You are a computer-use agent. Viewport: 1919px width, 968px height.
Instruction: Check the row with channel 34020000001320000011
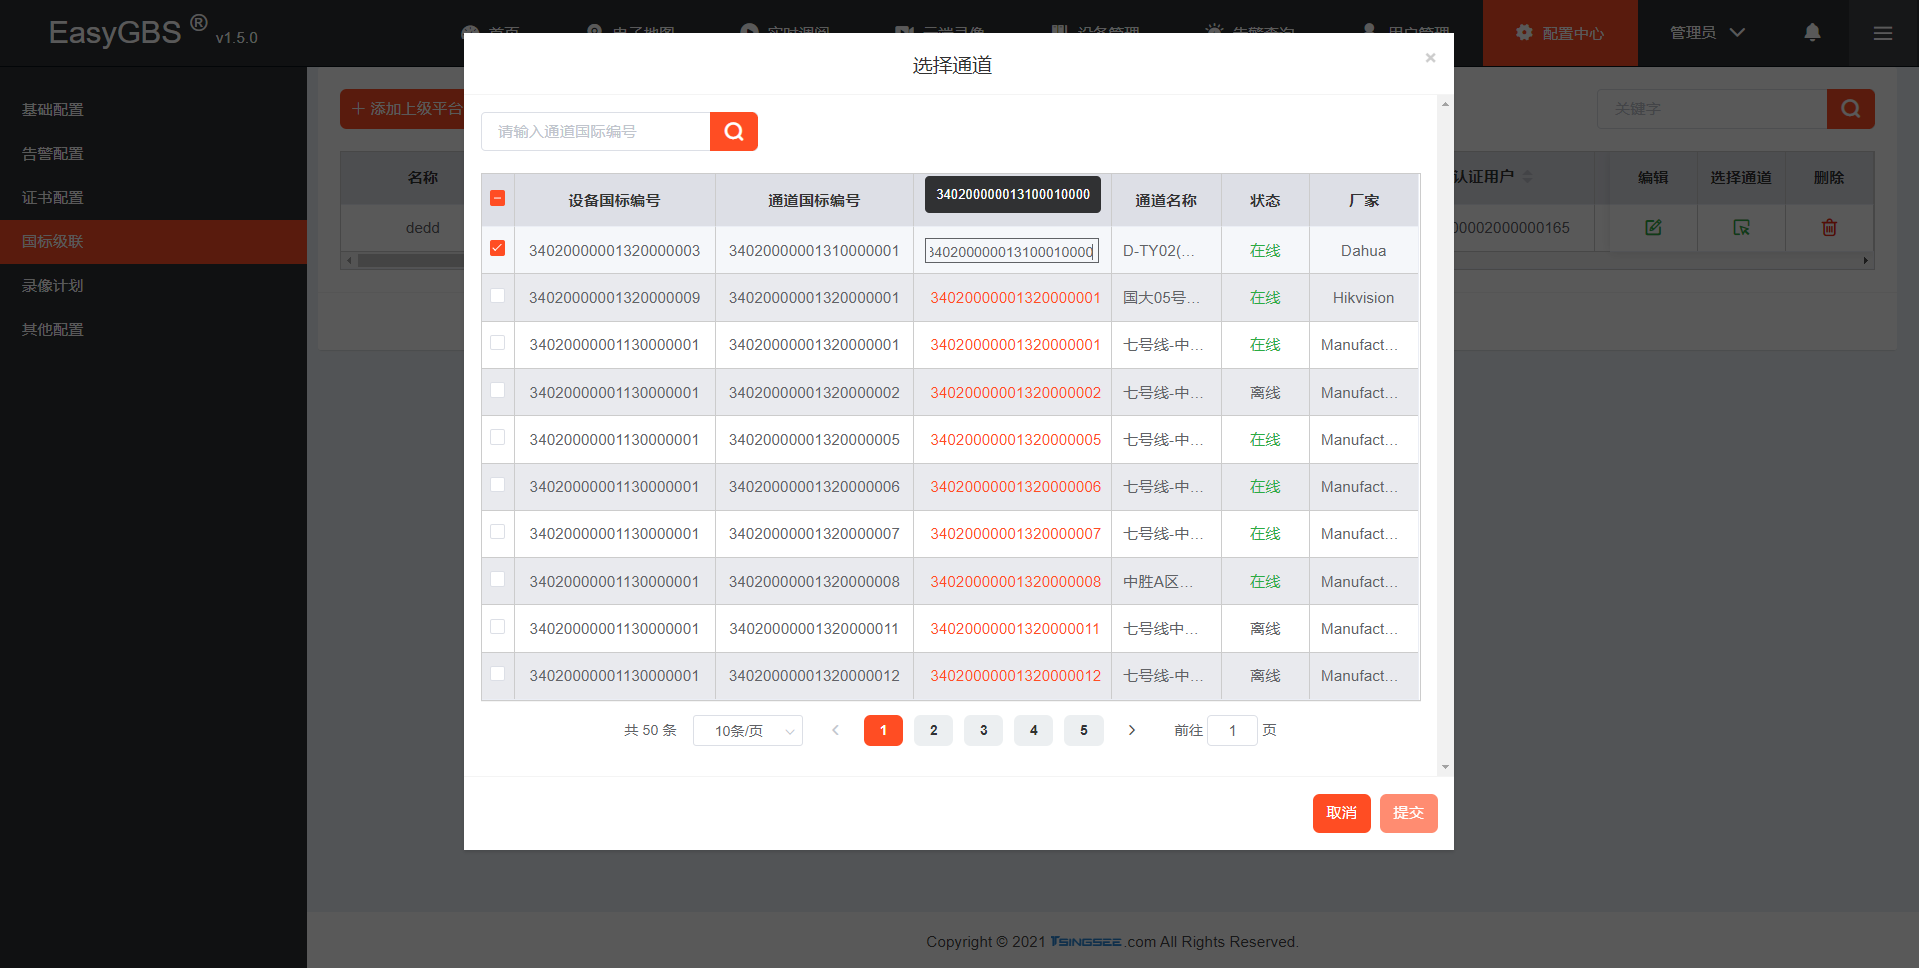[498, 627]
